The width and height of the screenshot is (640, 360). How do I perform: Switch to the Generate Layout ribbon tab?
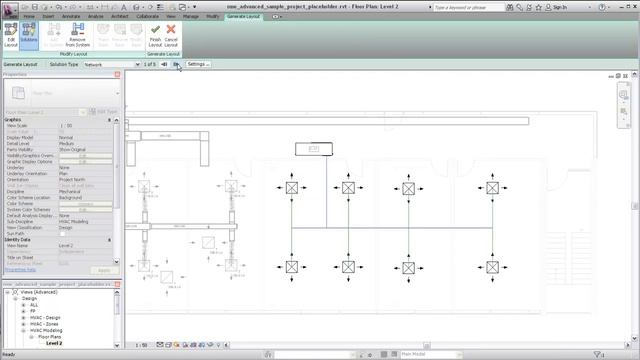243,16
